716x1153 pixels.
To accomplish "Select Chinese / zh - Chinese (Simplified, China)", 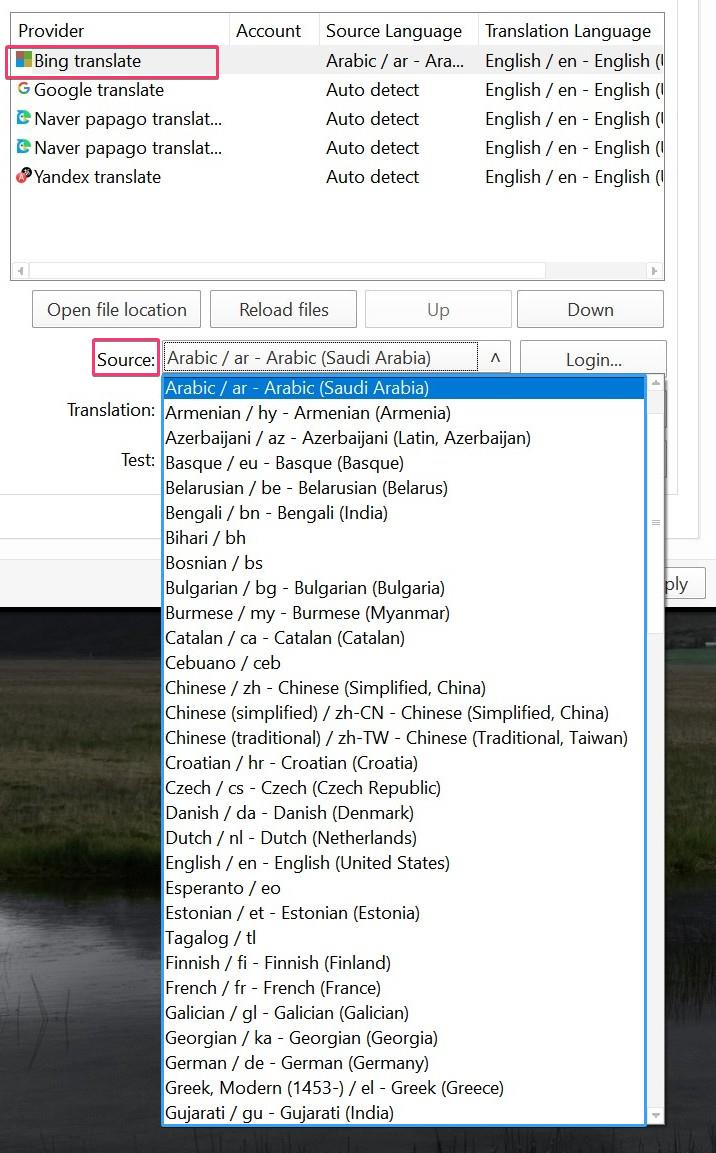I will tap(404, 688).
